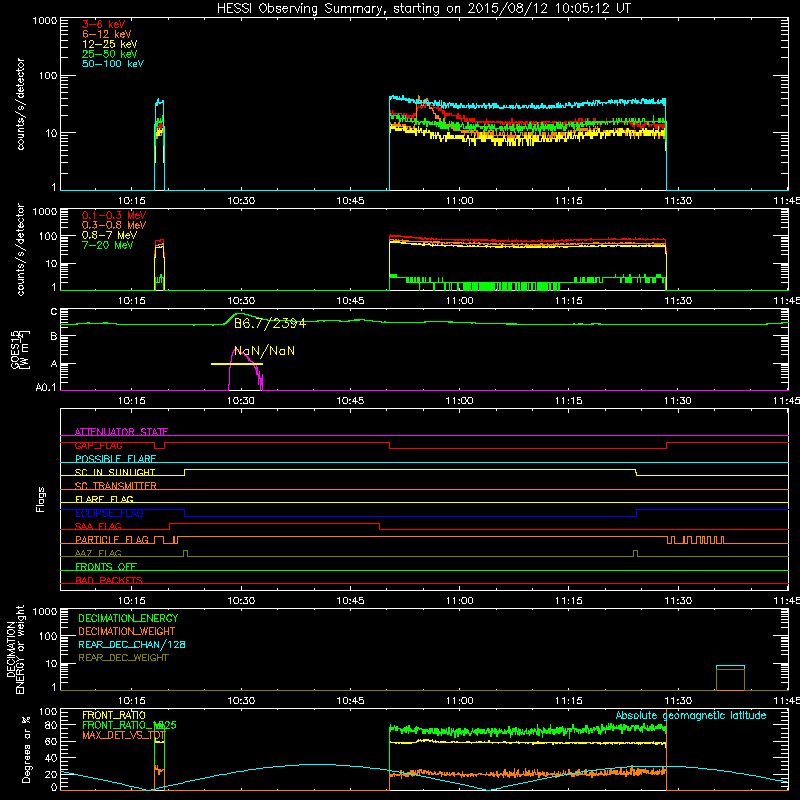This screenshot has height=800, width=800.
Task: Click the MAX_DET_VS_TOT legend label
Action: 123,735
